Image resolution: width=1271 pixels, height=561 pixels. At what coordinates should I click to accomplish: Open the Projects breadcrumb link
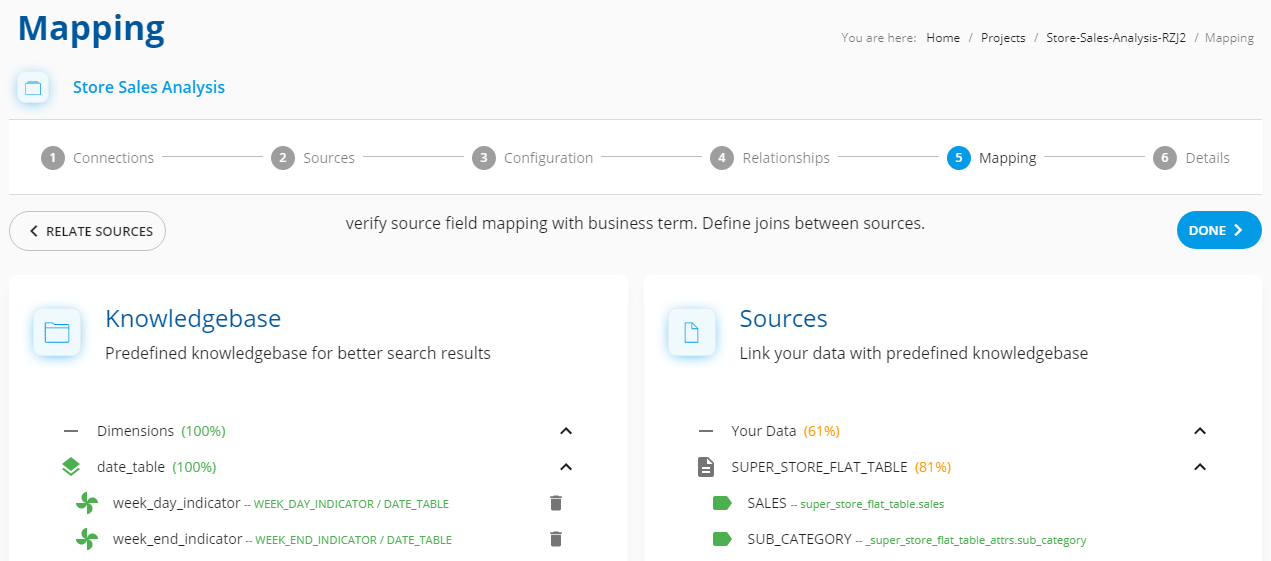click(1003, 38)
